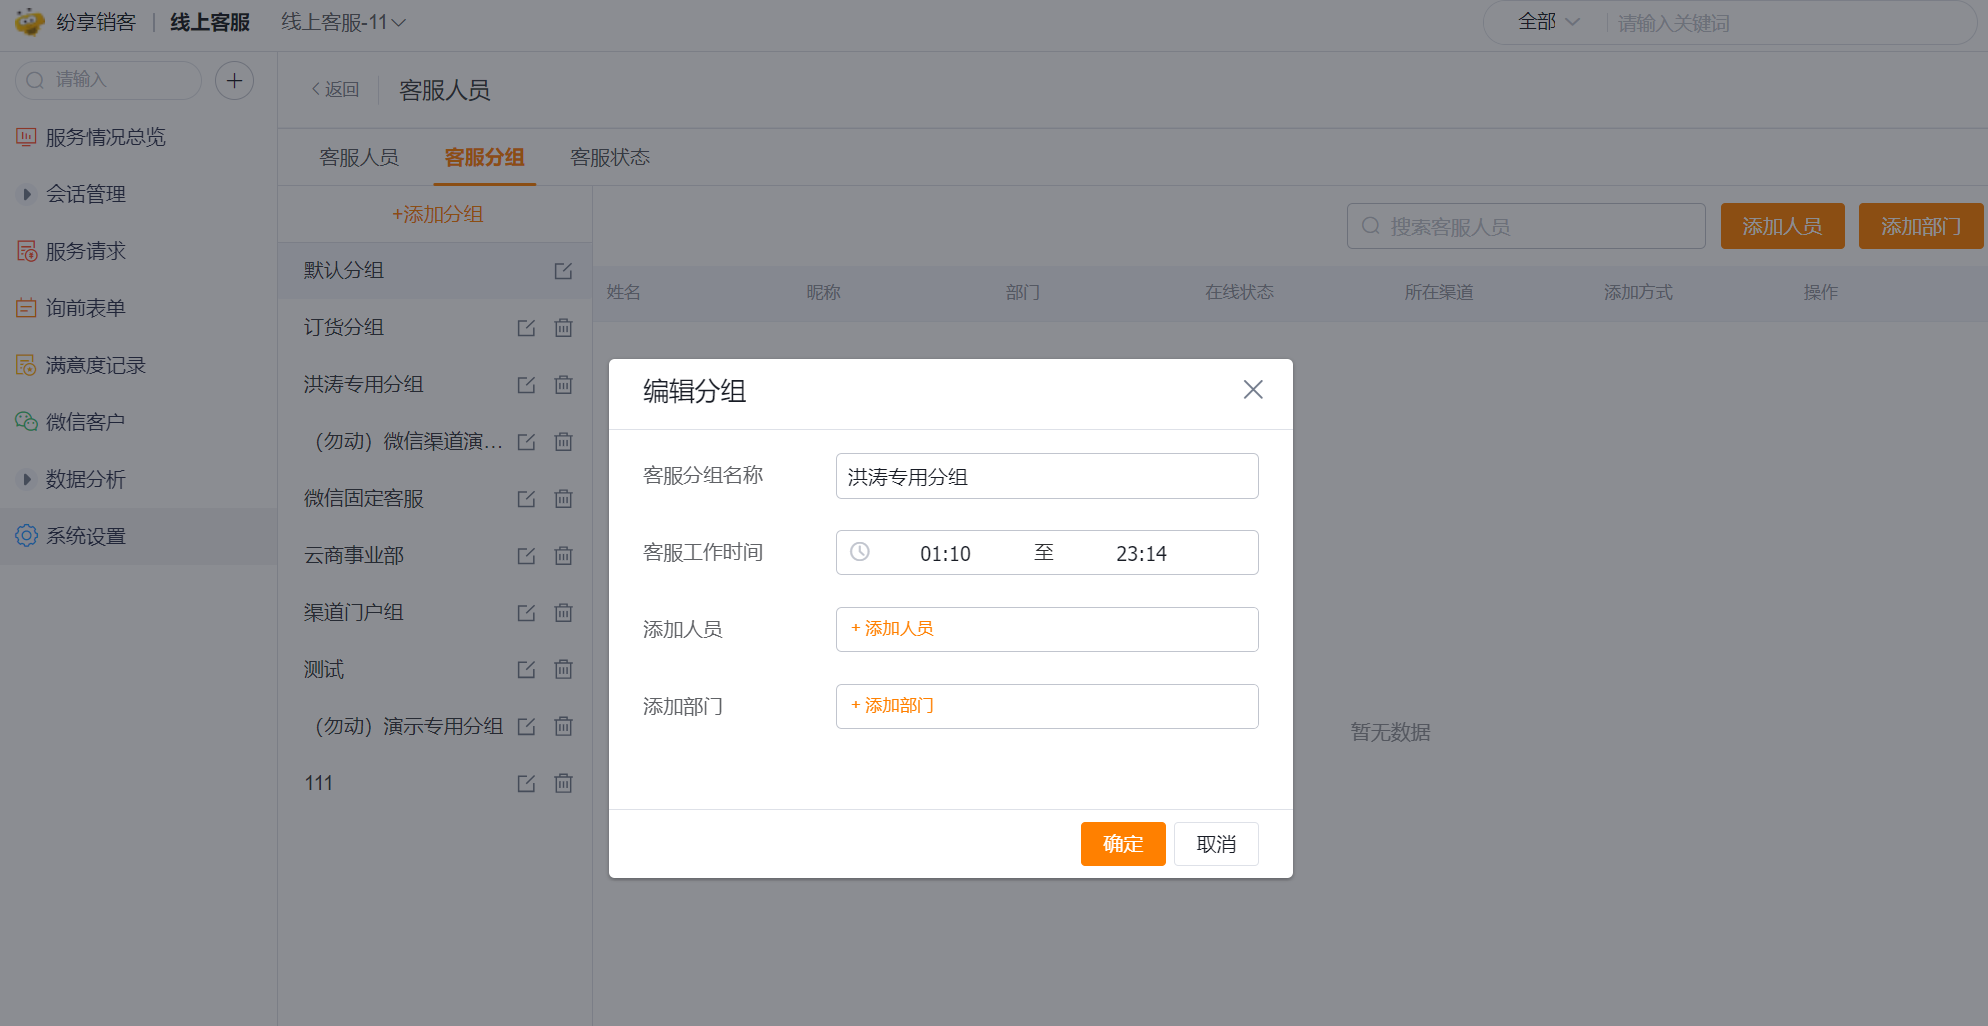The height and width of the screenshot is (1026, 1988).
Task: Click the edit icon for 默认分组
Action: (563, 271)
